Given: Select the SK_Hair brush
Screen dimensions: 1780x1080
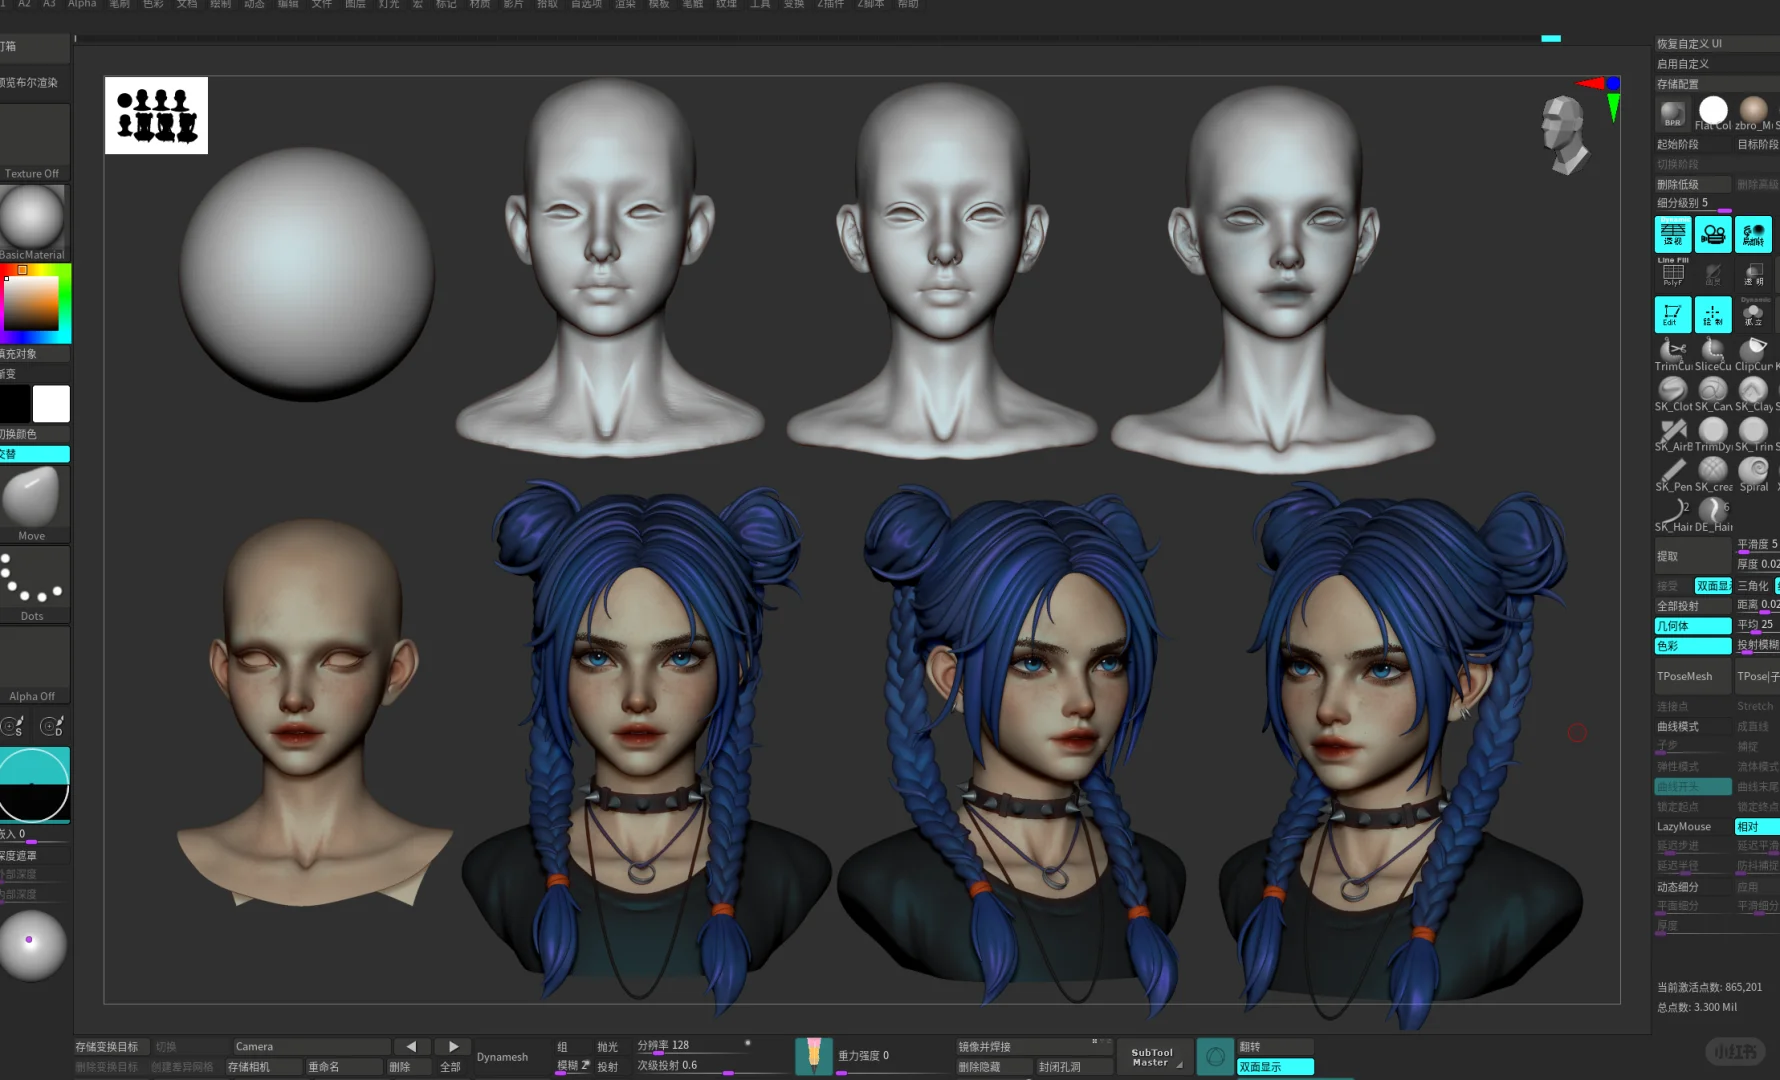Looking at the screenshot, I should pyautogui.click(x=1673, y=514).
